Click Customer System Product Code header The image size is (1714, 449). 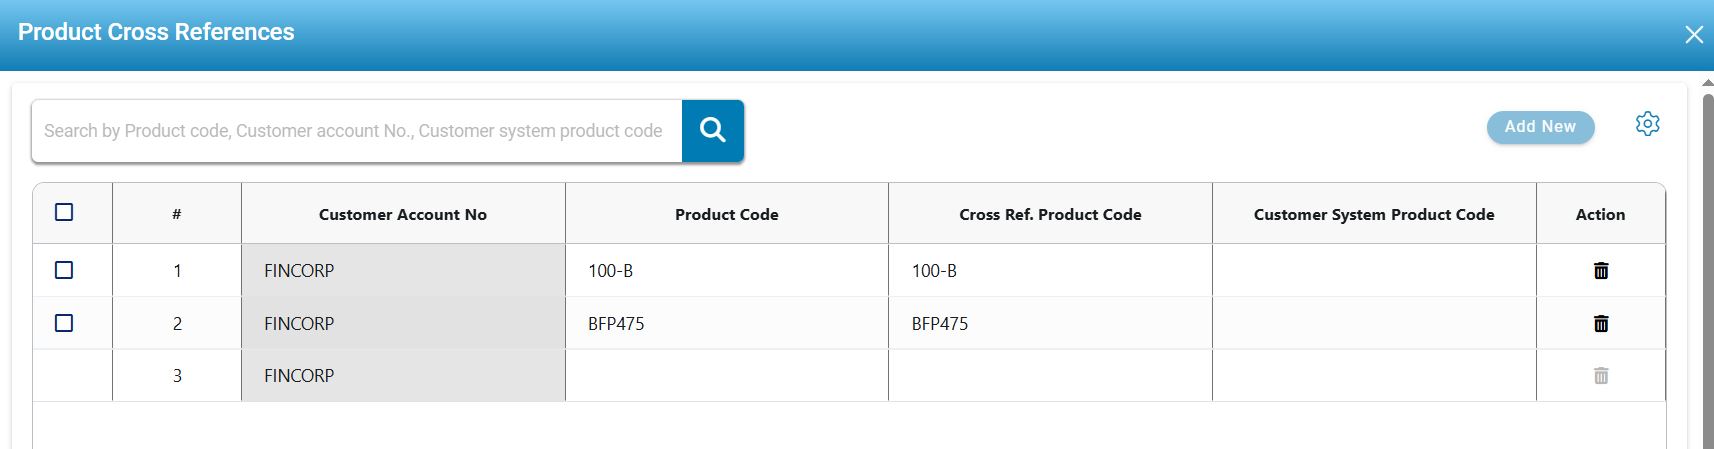pos(1373,214)
